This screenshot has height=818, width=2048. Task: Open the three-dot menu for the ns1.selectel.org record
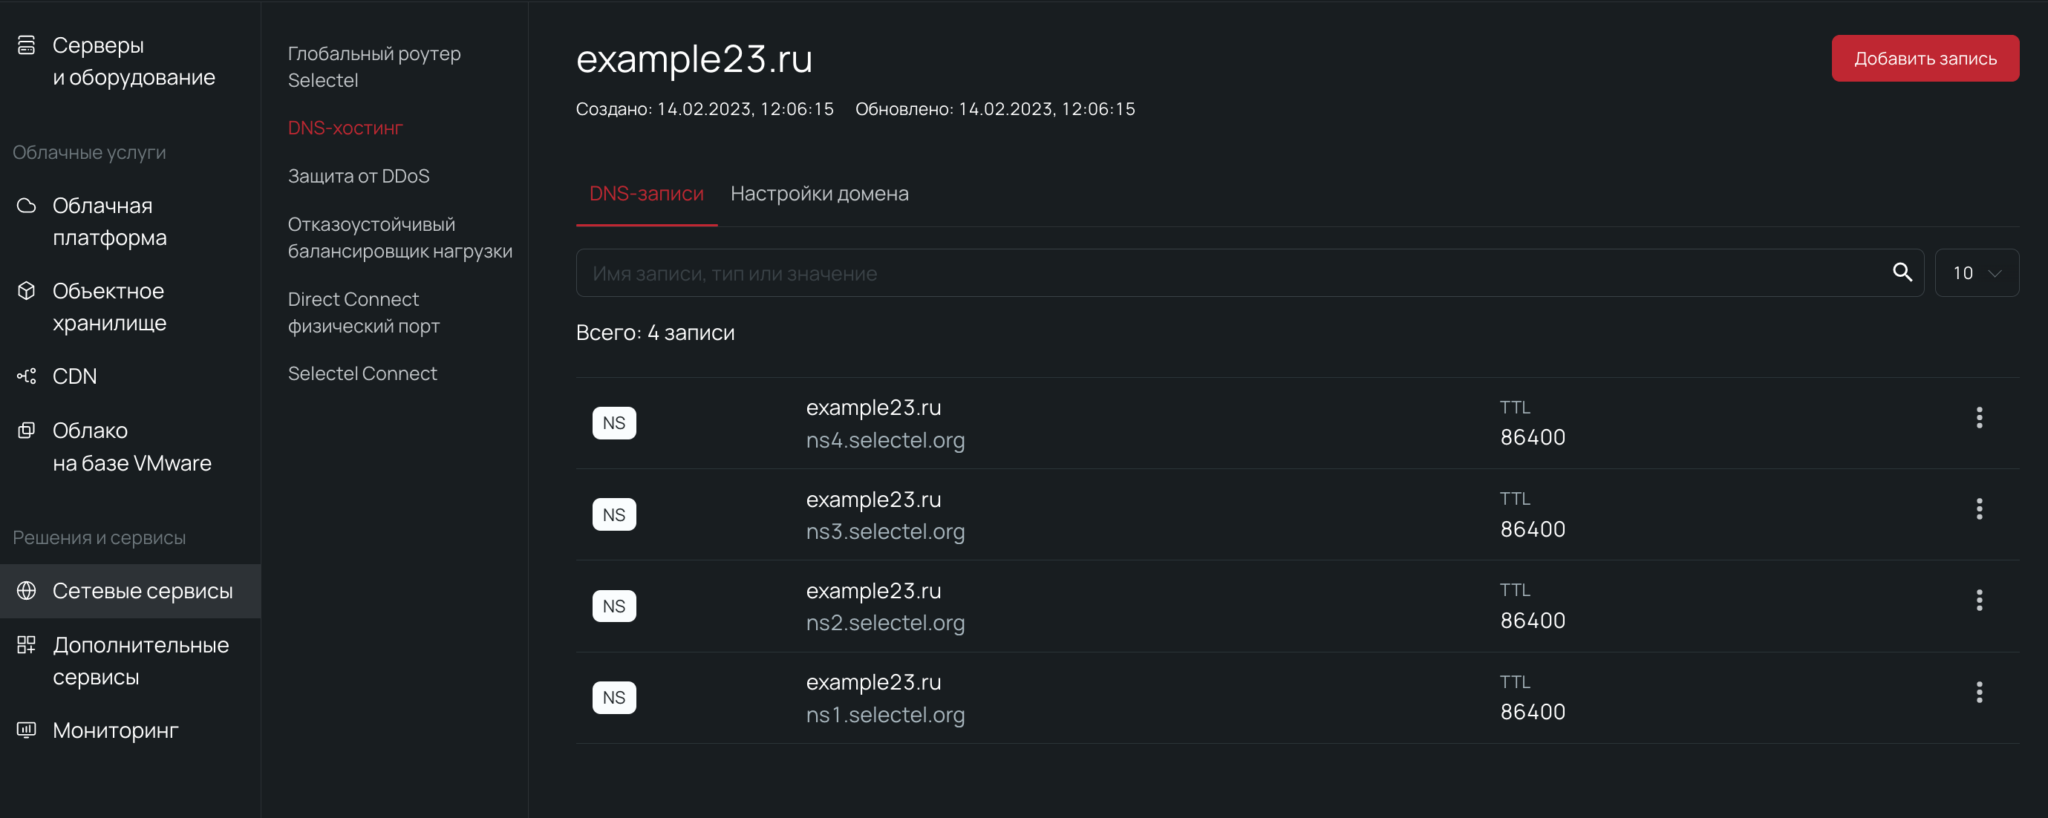[1979, 693]
